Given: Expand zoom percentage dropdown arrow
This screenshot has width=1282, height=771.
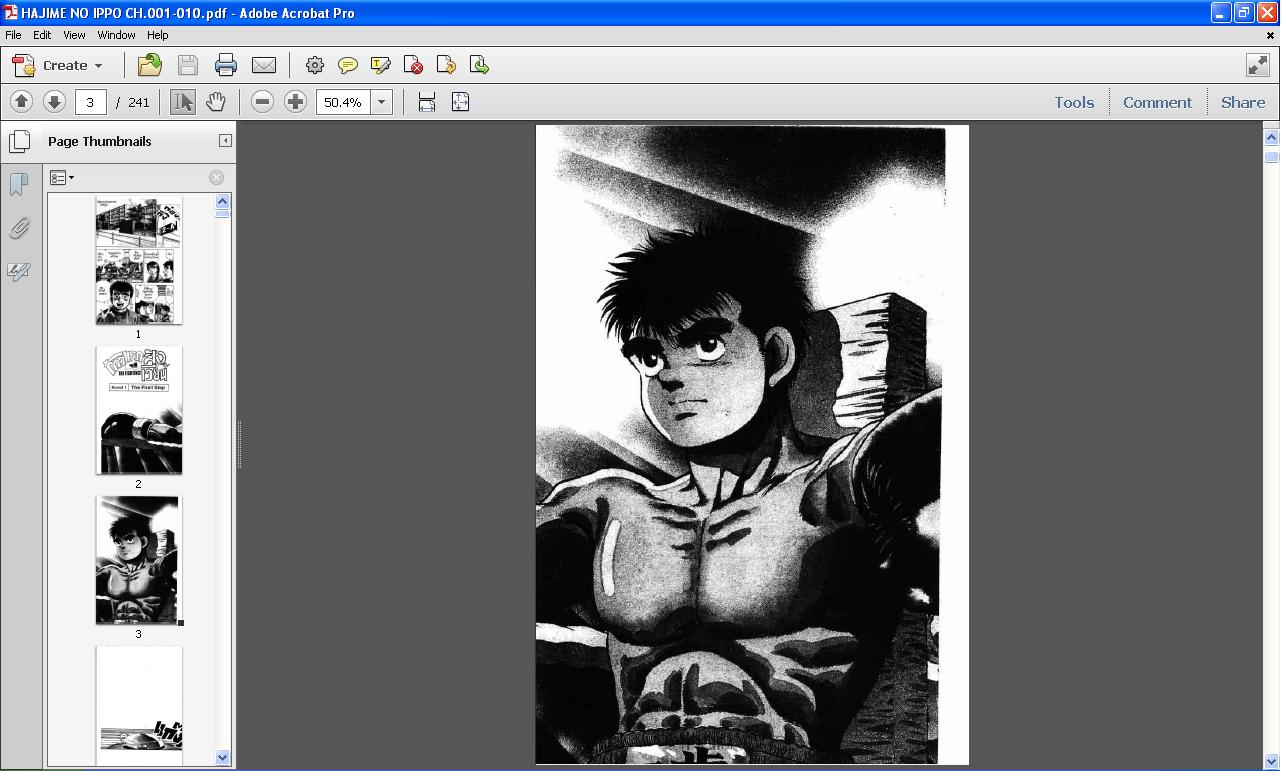Looking at the screenshot, I should [381, 102].
